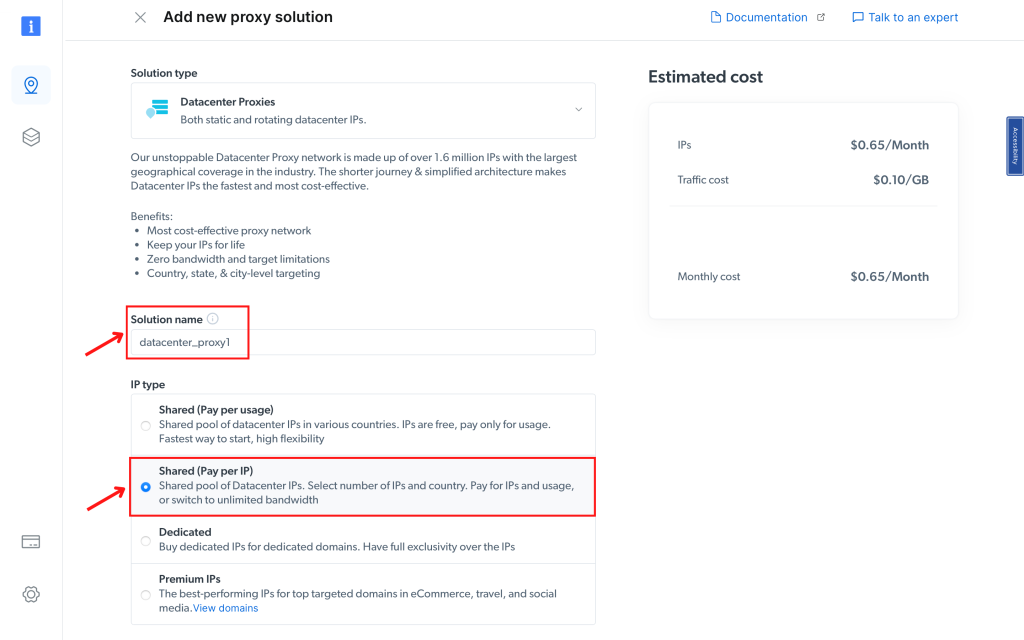Open settings via the gear icon
1024x640 pixels.
(x=30, y=594)
